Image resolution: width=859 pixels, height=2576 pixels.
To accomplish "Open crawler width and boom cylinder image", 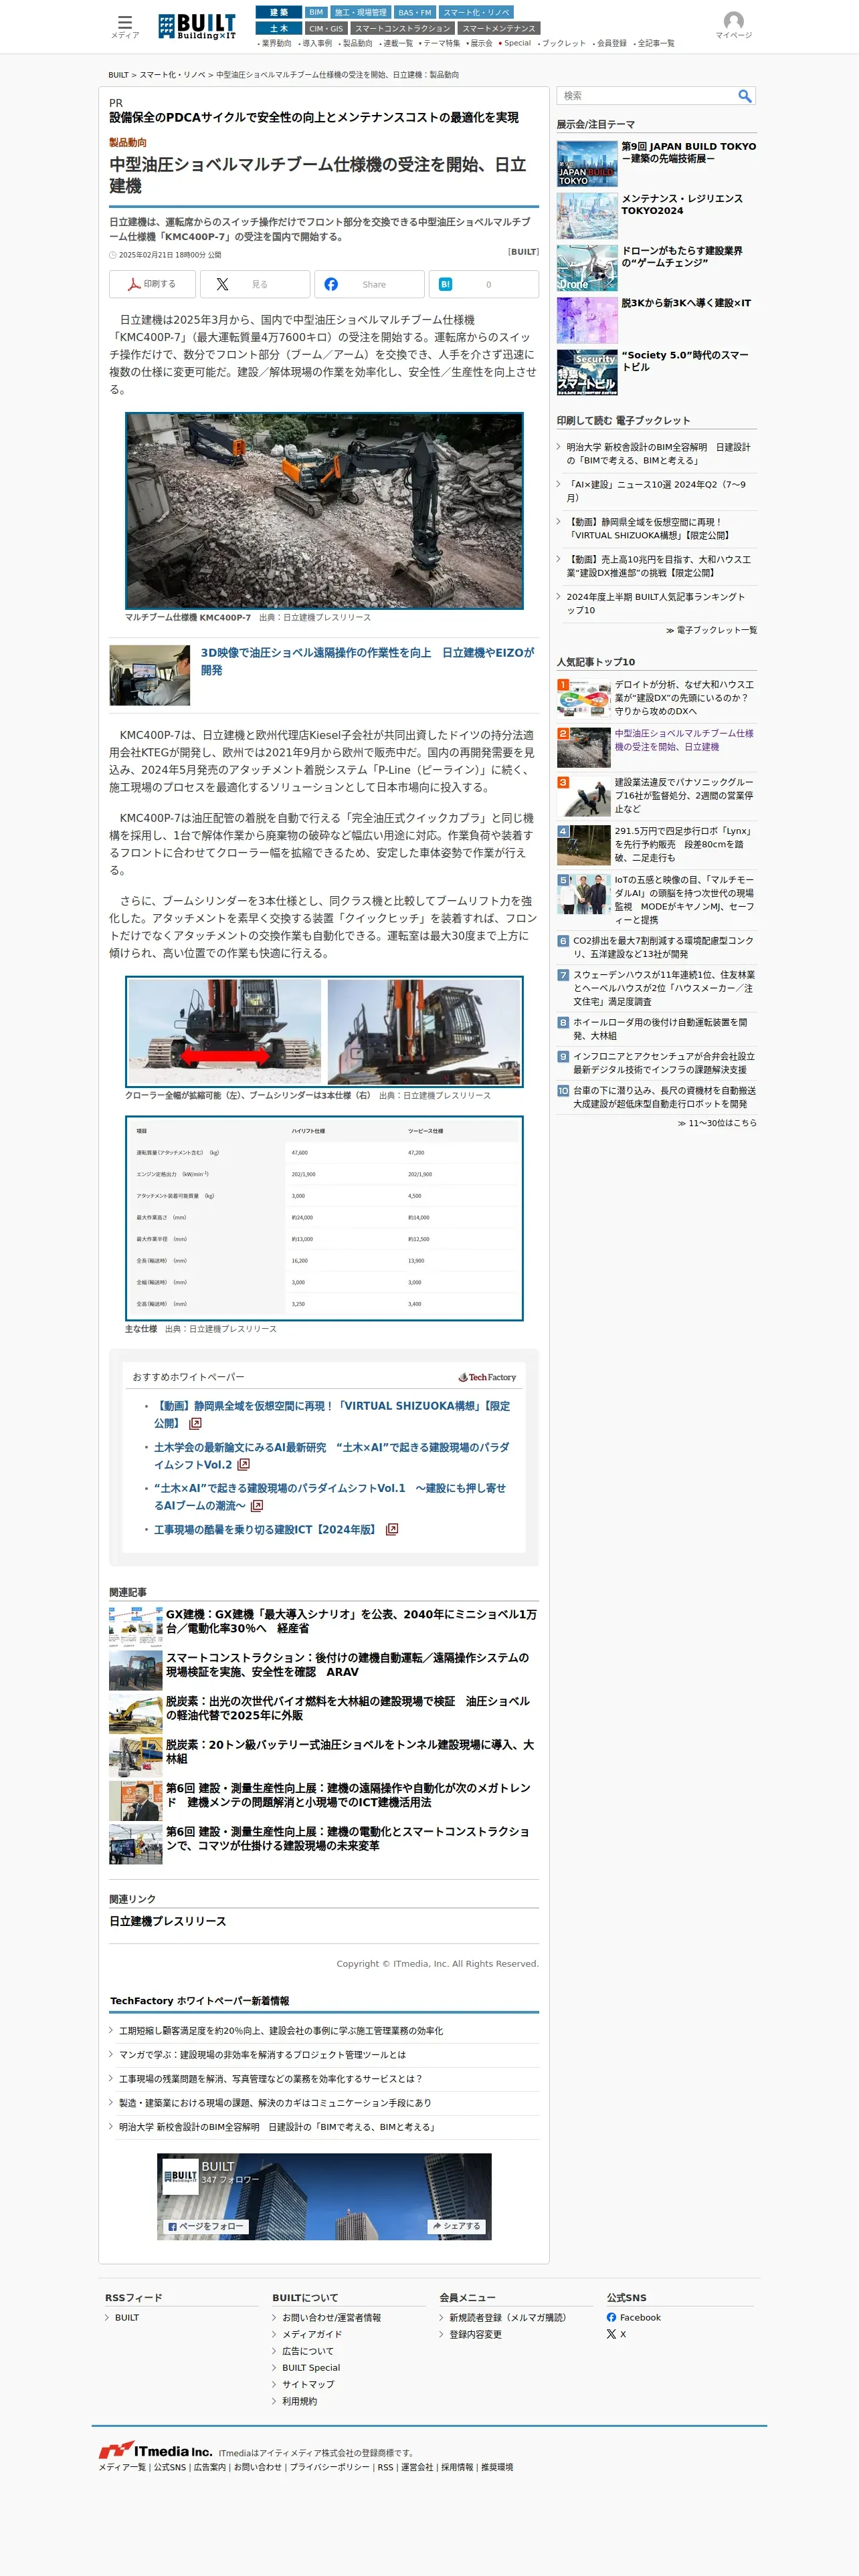I will [x=324, y=1031].
